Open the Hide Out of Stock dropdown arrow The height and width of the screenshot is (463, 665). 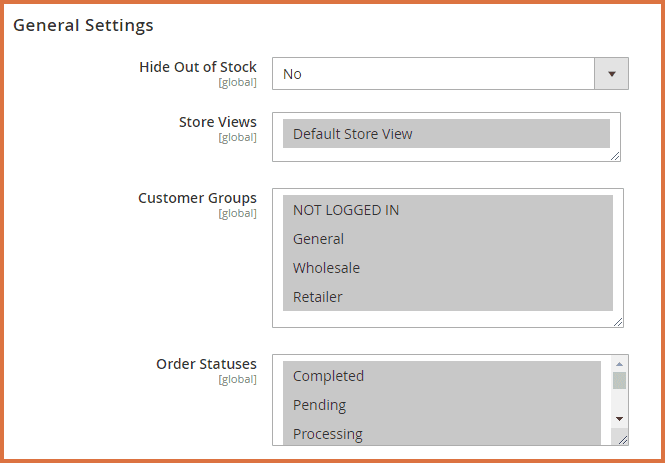(x=611, y=74)
